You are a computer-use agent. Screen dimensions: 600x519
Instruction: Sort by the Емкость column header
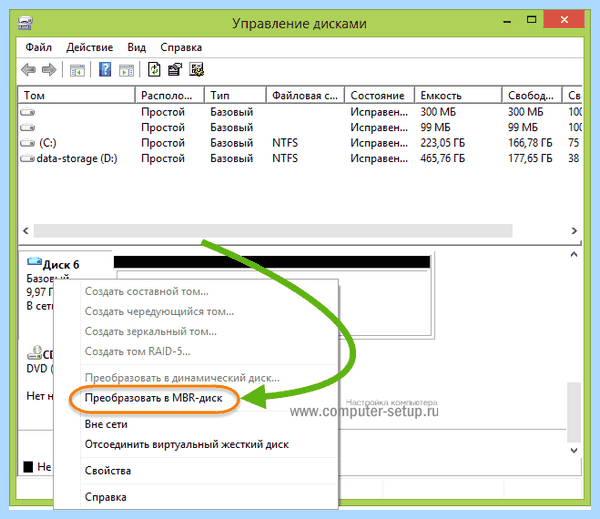(x=458, y=95)
